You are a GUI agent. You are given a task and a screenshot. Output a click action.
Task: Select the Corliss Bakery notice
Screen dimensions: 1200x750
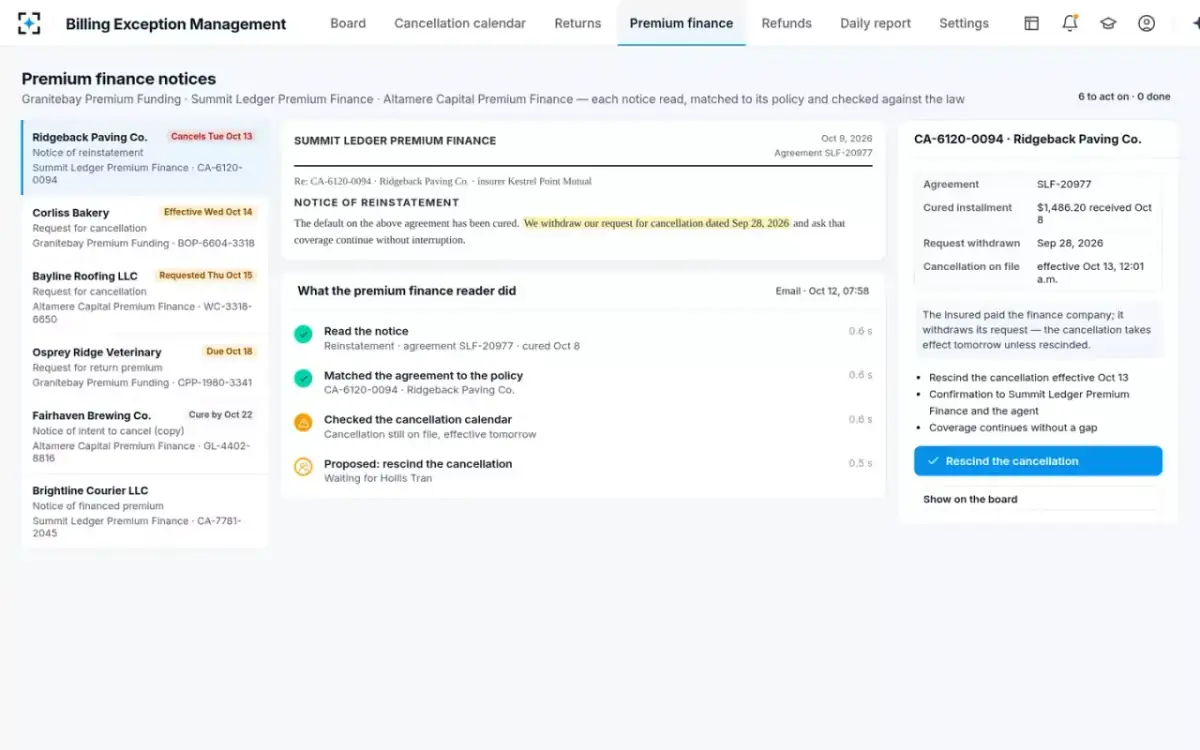click(145, 227)
